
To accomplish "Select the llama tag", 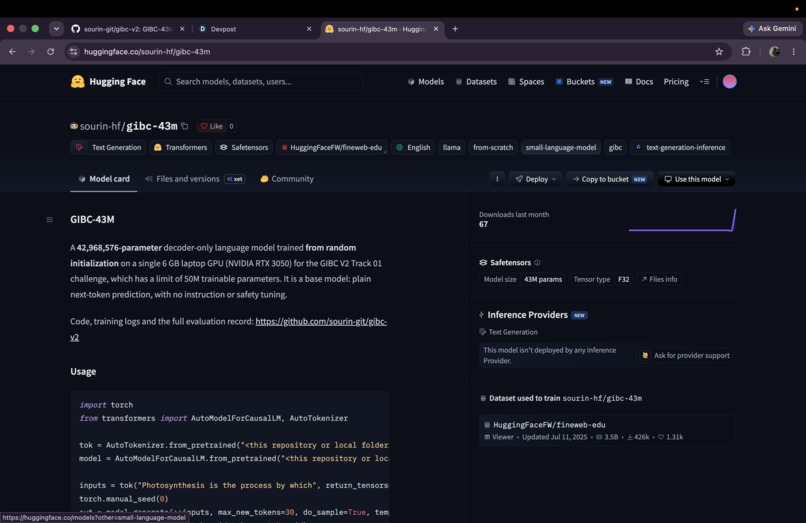I will [x=451, y=147].
